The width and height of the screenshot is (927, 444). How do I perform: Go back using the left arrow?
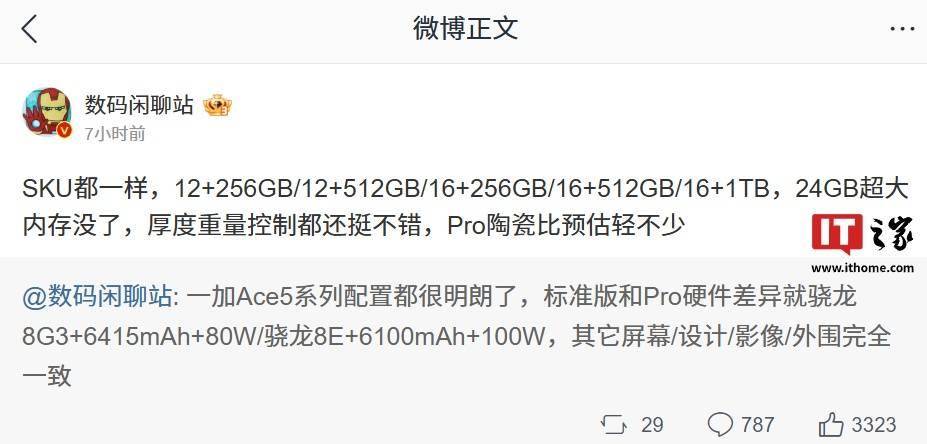[x=29, y=29]
